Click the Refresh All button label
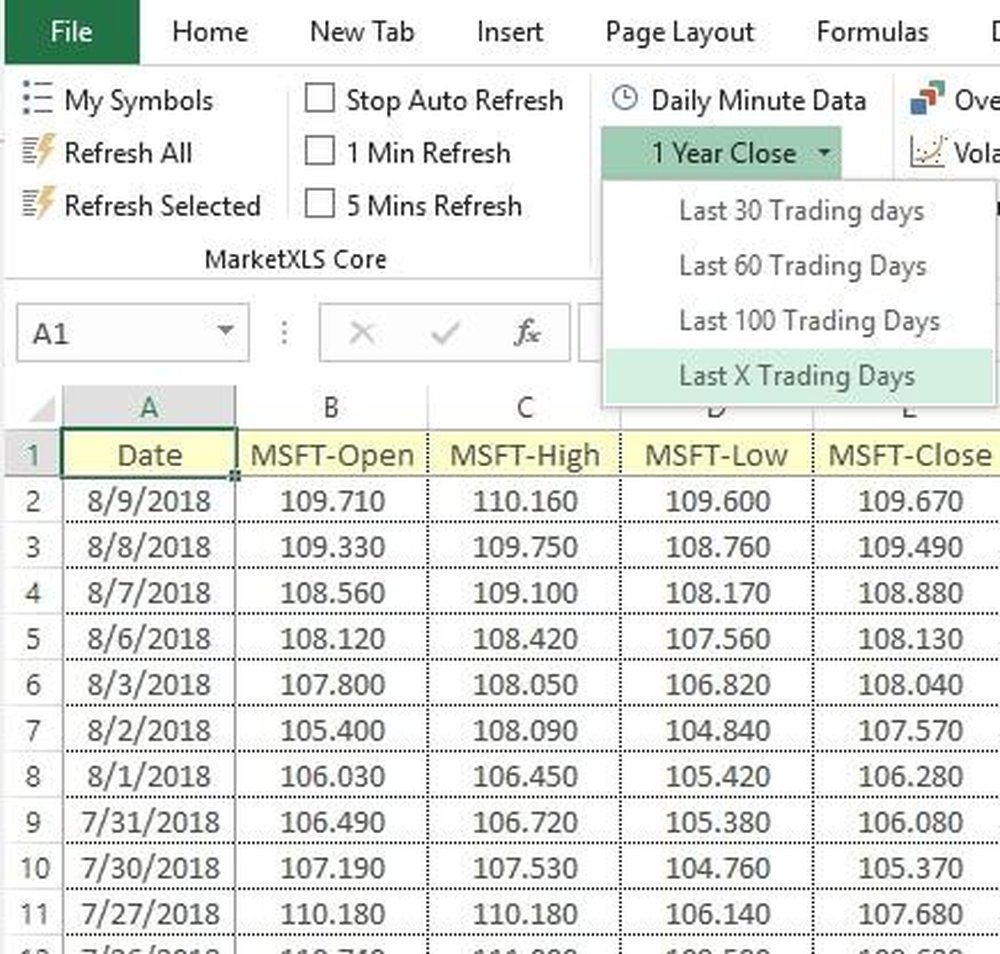Image resolution: width=1000 pixels, height=954 pixels. point(128,153)
